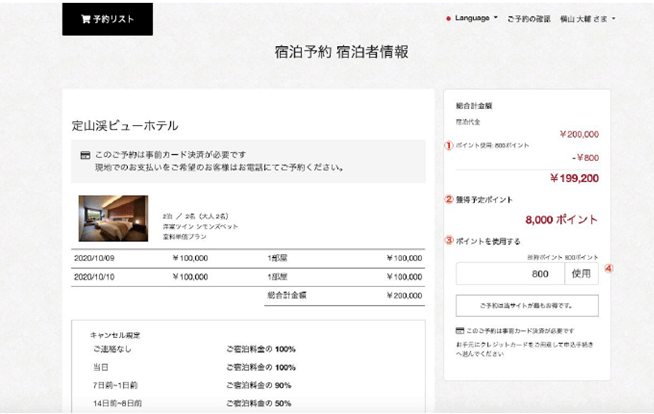Screen dimensions: 654x414
Task: Open the 予約リスト cart button
Action: tap(108, 19)
